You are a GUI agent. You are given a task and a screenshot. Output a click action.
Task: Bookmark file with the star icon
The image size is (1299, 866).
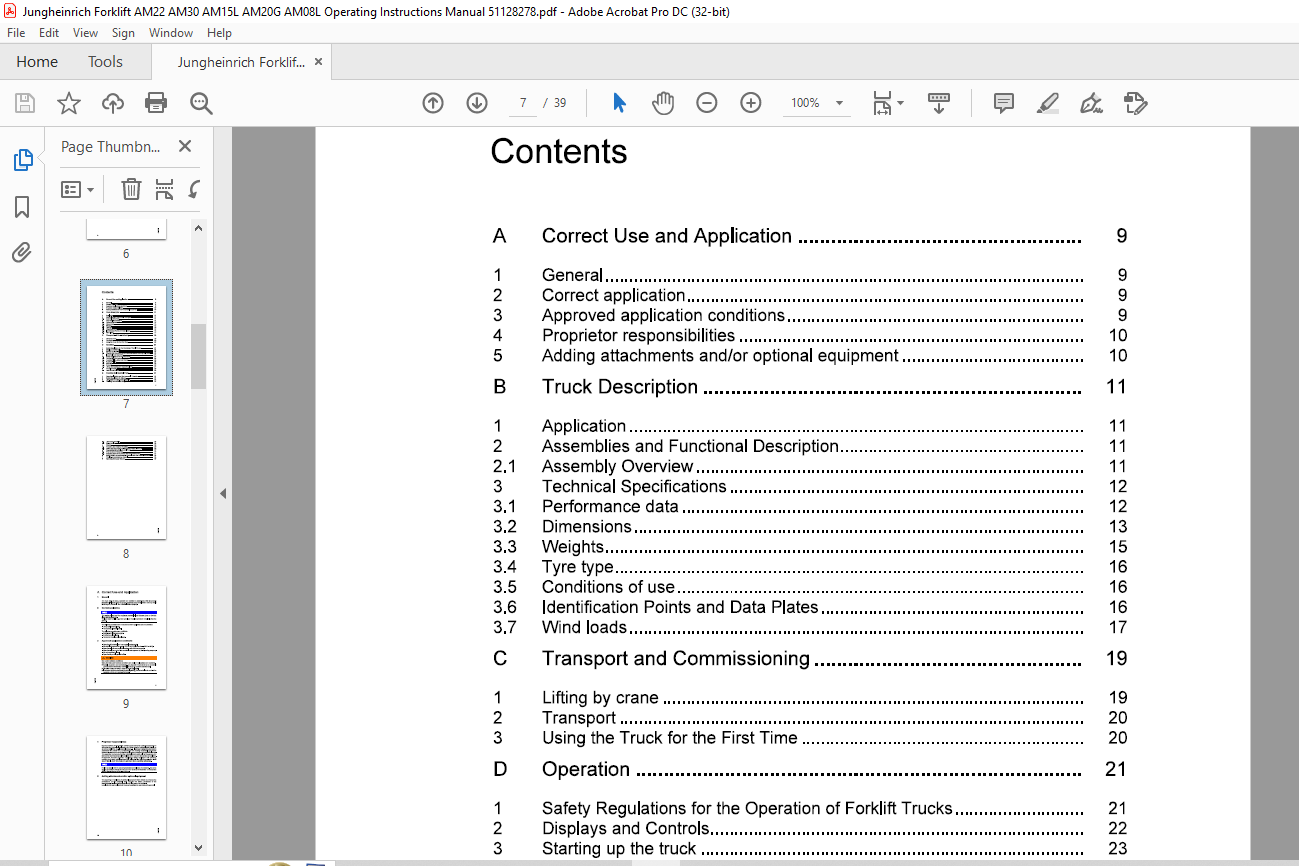[68, 103]
